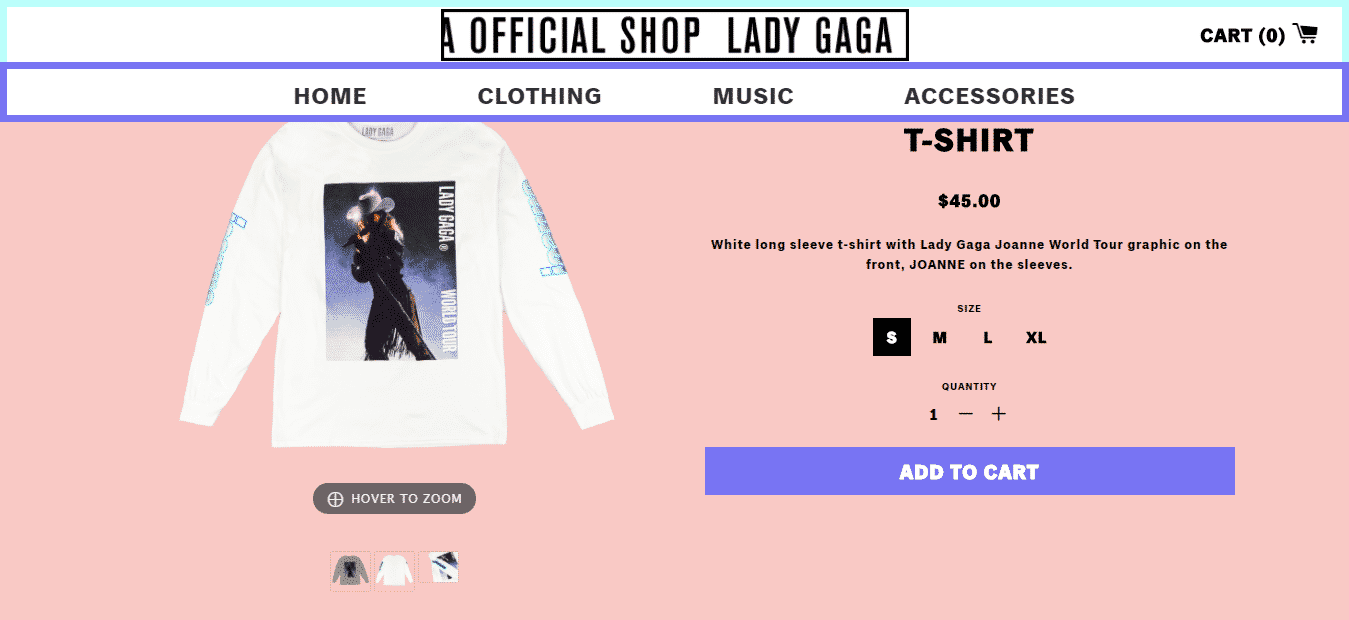Screen dimensions: 1349x620
Task: Select the white shirt back thumbnail
Action: [x=394, y=570]
